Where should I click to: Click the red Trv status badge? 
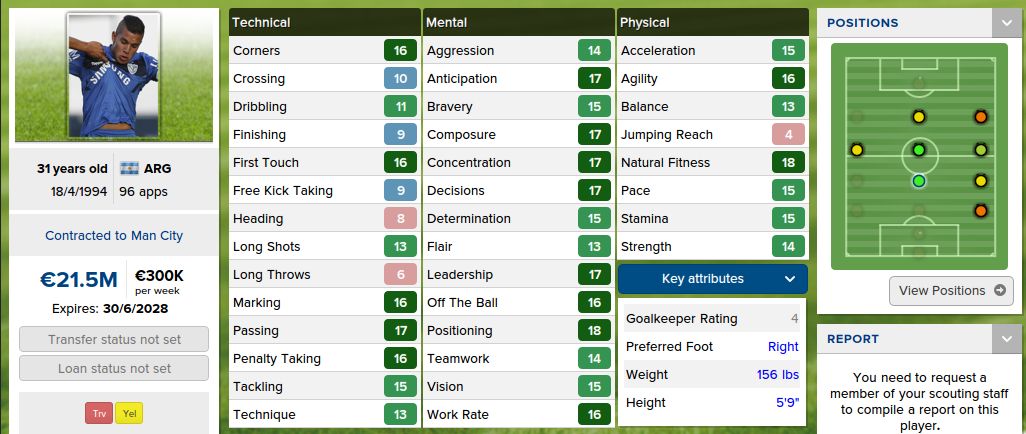pos(99,413)
